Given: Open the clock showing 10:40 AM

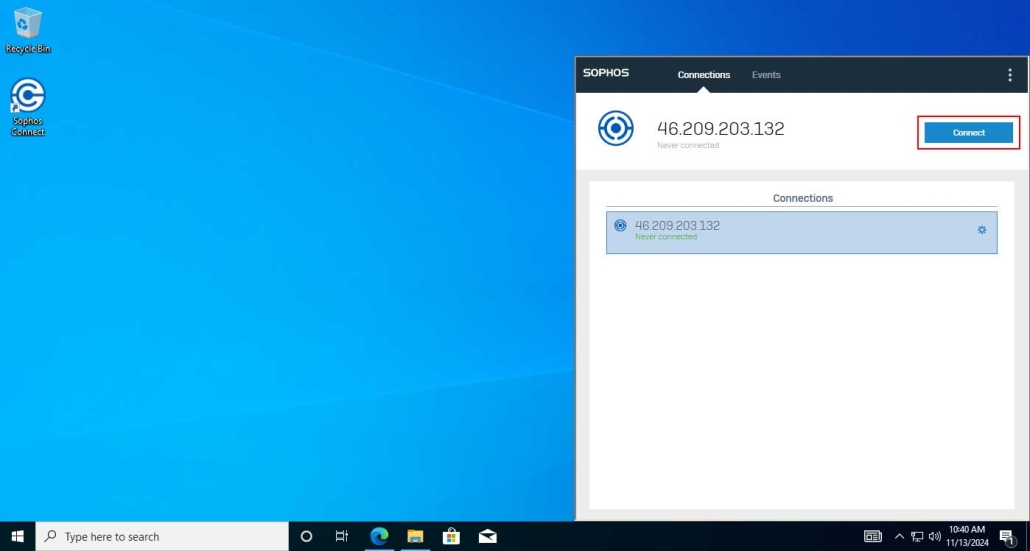Looking at the screenshot, I should [967, 537].
